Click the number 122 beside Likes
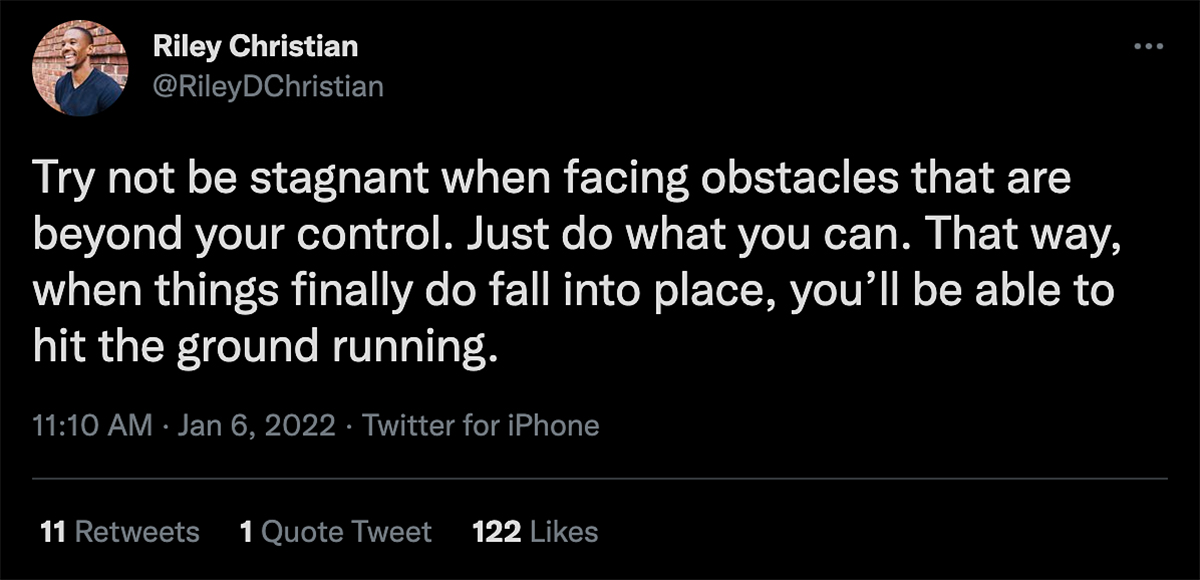Image resolution: width=1200 pixels, height=580 pixels. (x=496, y=532)
